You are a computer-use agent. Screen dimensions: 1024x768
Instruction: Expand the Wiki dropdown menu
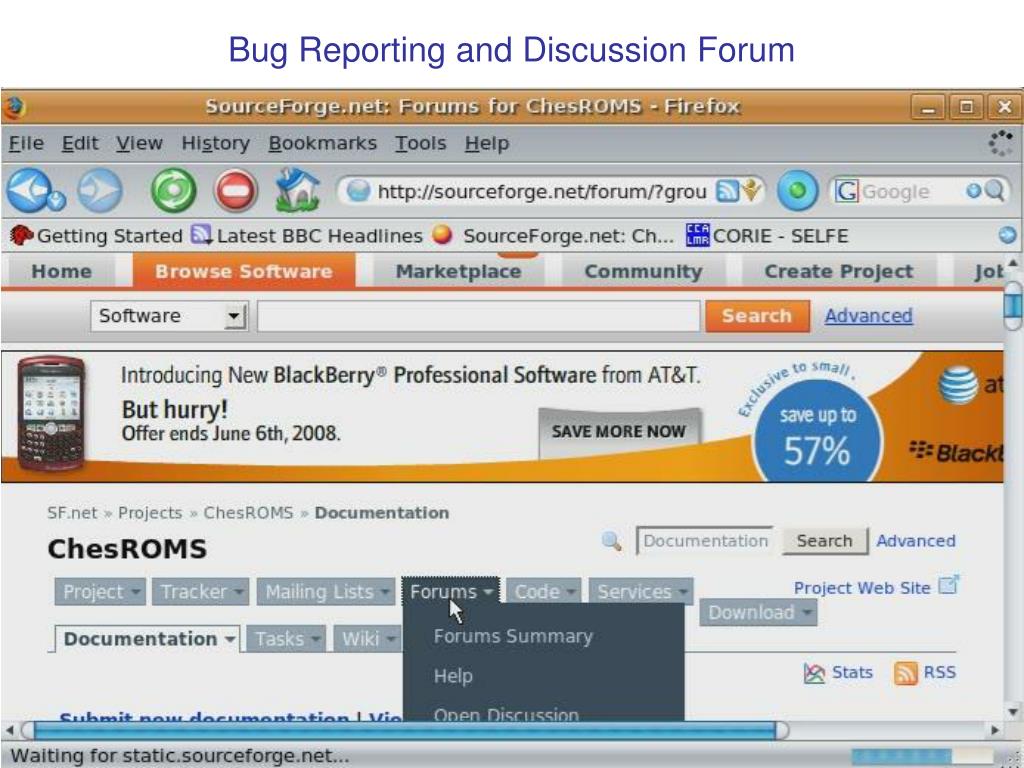[x=367, y=639]
